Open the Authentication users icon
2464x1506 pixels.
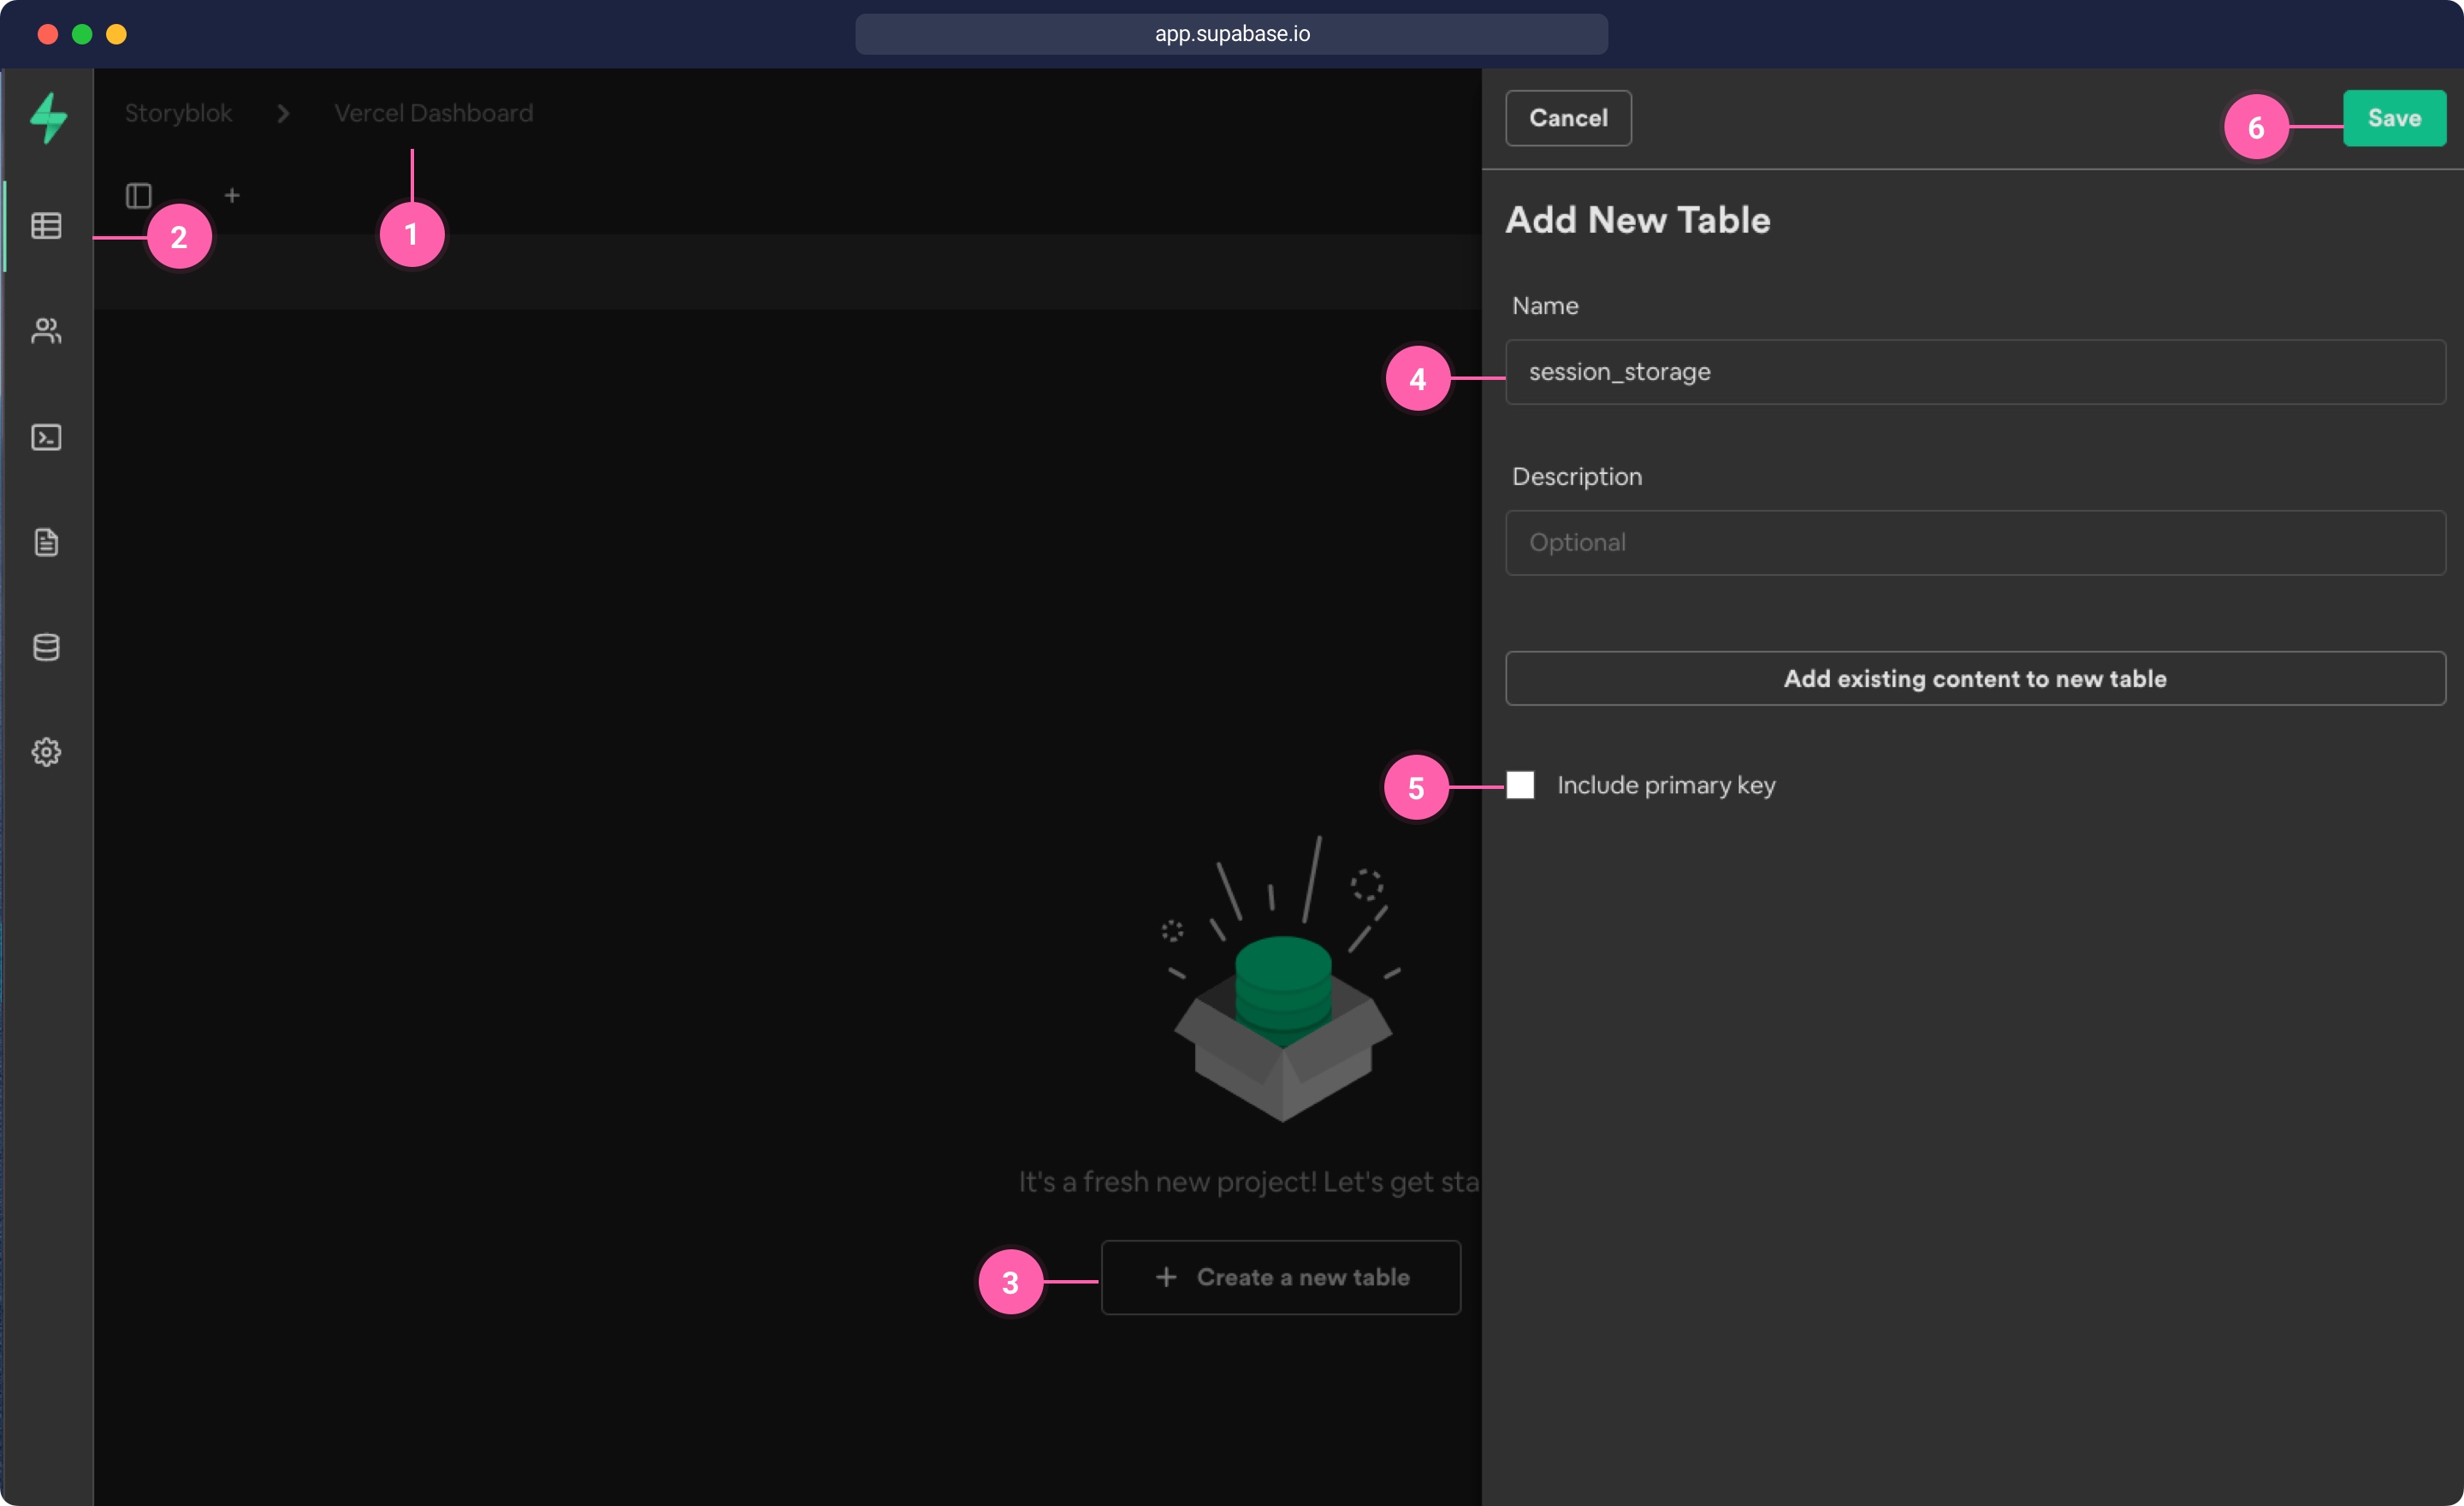[x=46, y=331]
